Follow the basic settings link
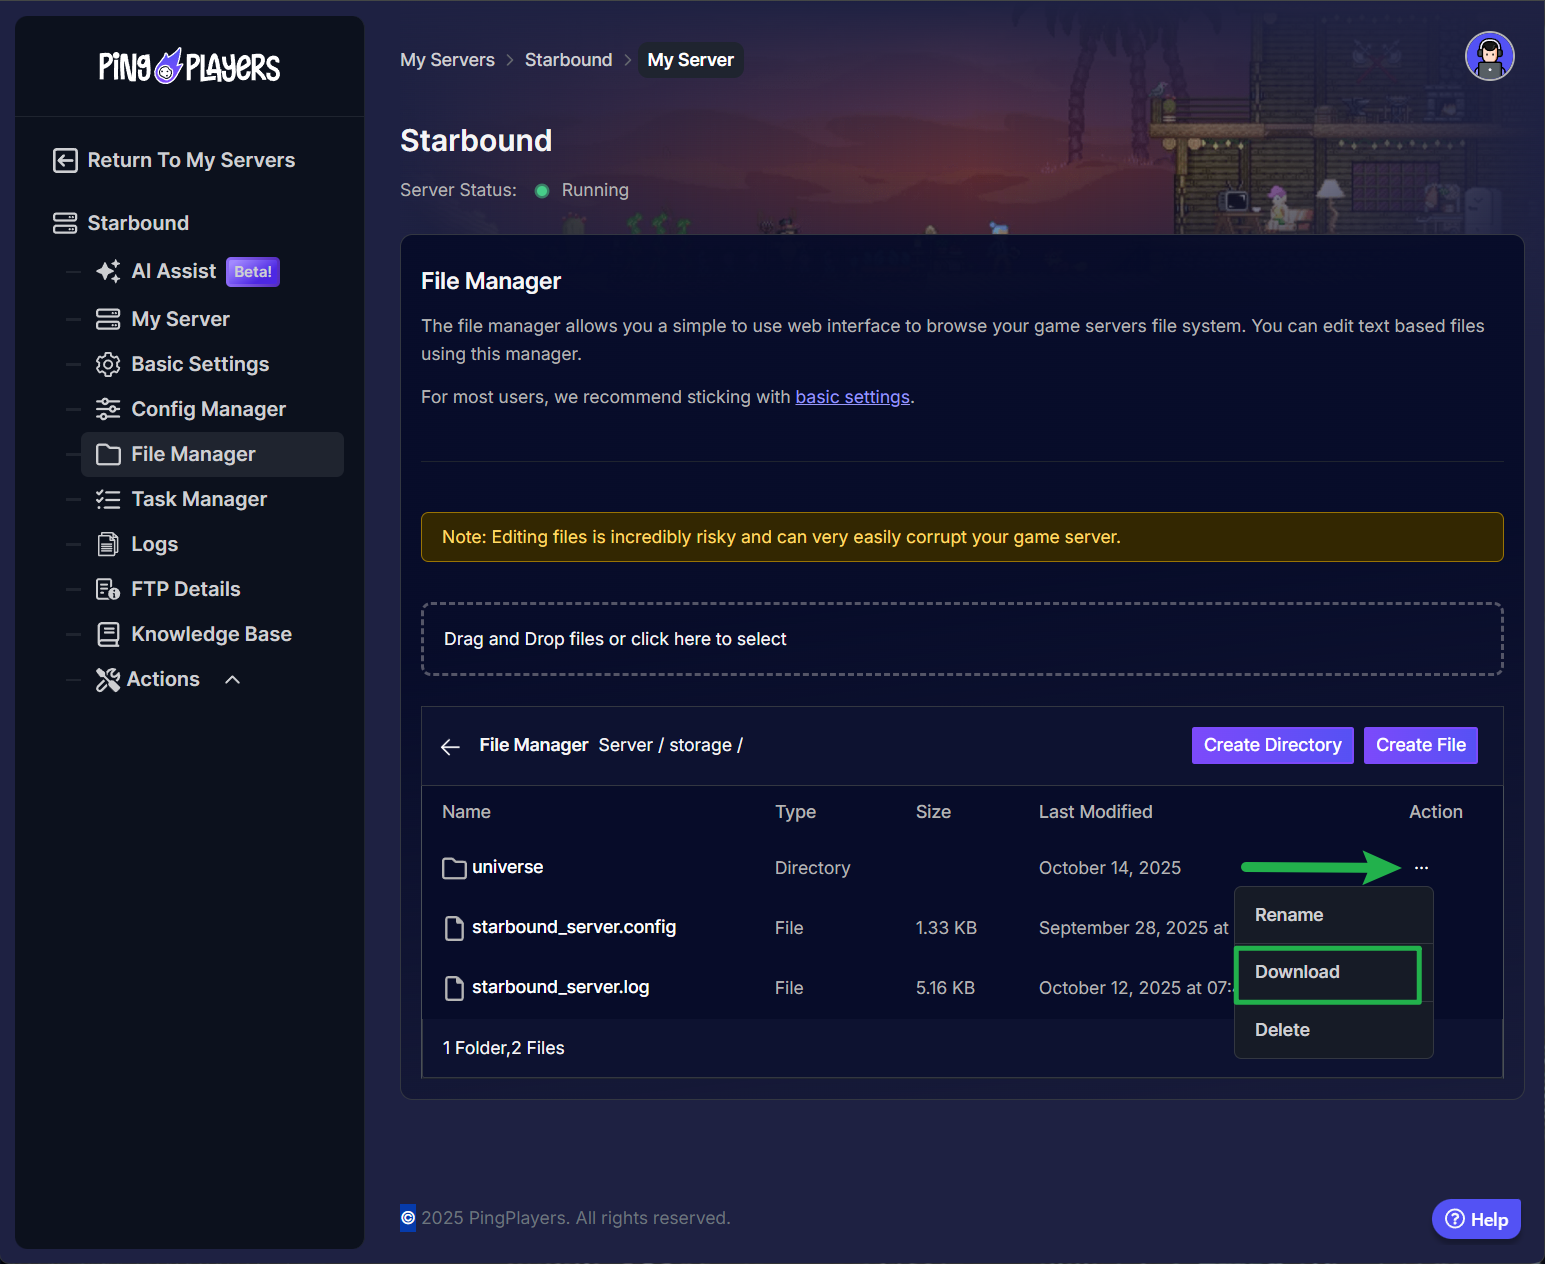 pyautogui.click(x=852, y=398)
